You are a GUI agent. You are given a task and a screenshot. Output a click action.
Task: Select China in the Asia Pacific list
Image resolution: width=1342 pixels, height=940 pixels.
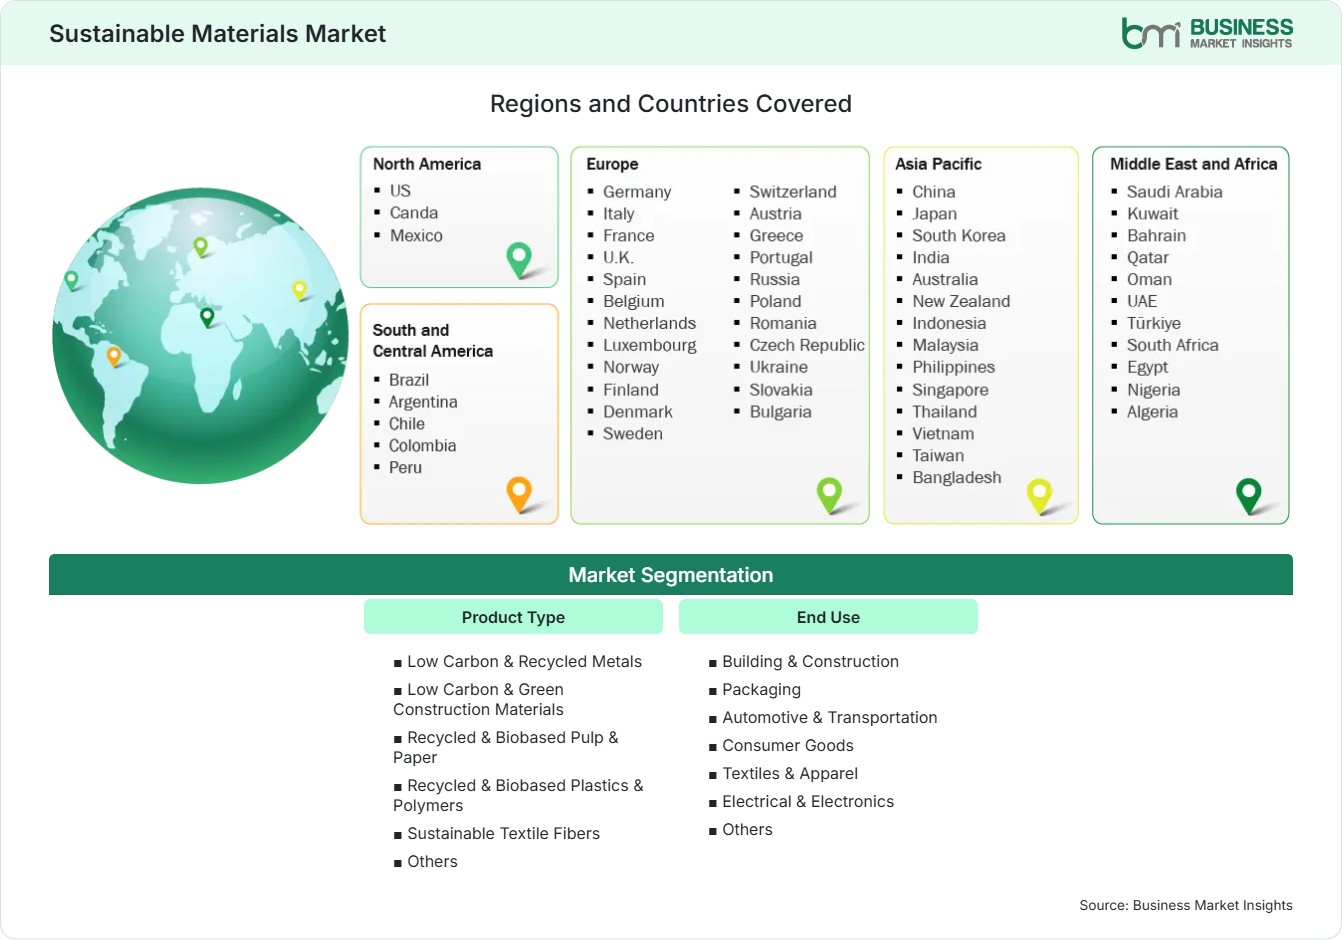point(934,191)
